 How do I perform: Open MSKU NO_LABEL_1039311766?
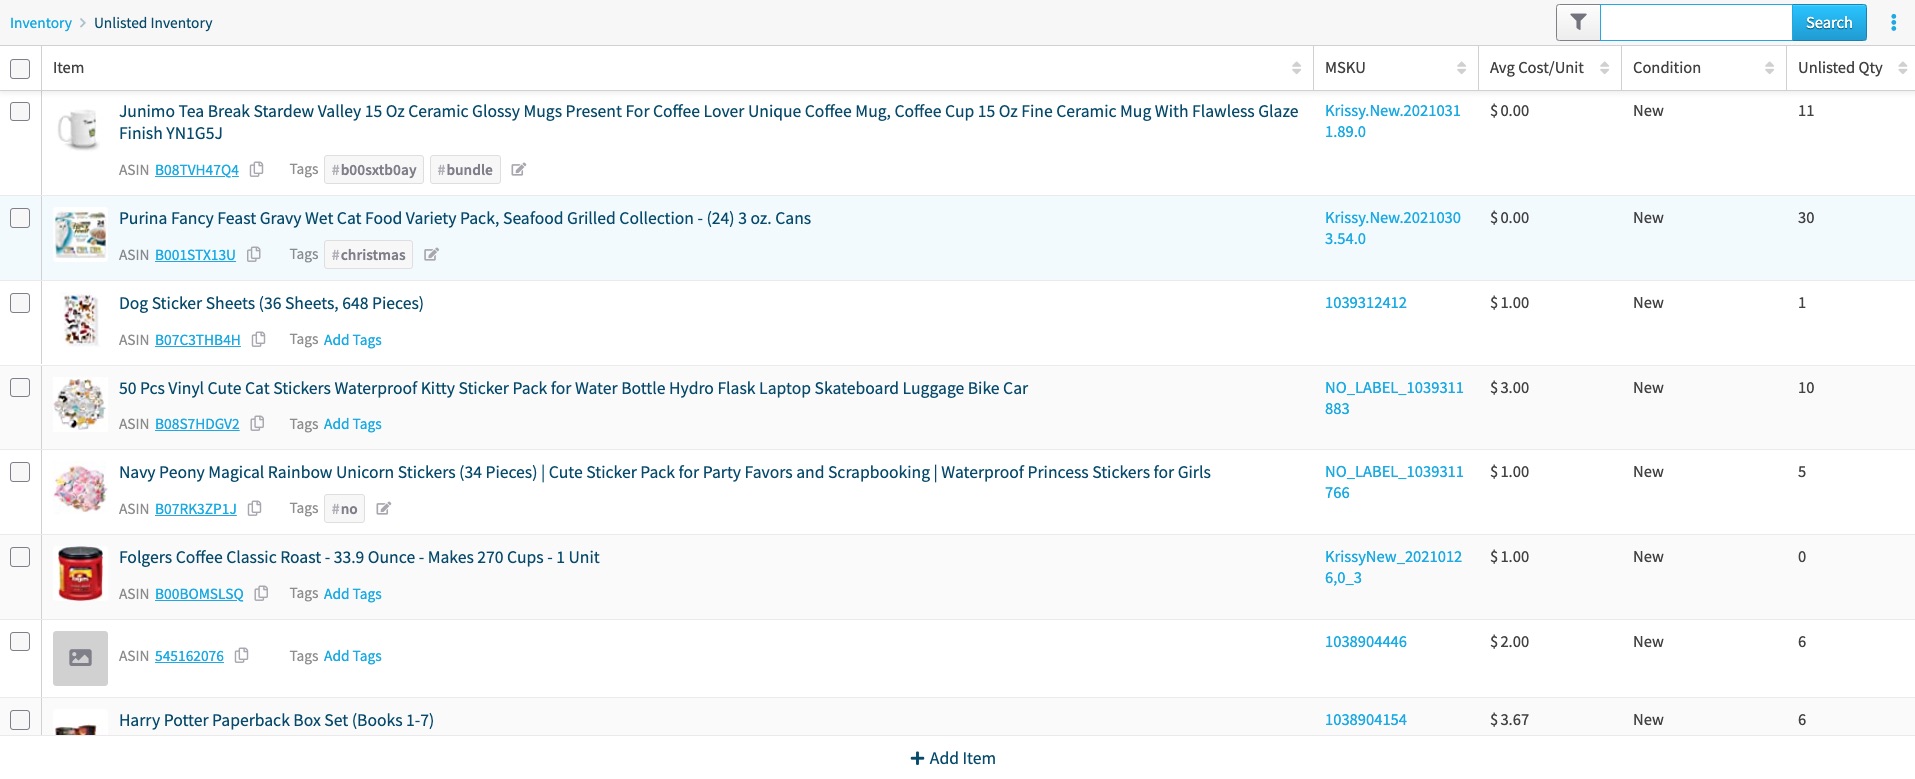click(x=1394, y=482)
